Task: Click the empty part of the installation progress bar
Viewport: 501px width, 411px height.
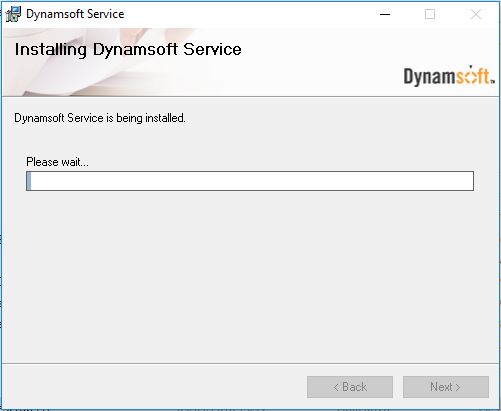Action: [252, 181]
